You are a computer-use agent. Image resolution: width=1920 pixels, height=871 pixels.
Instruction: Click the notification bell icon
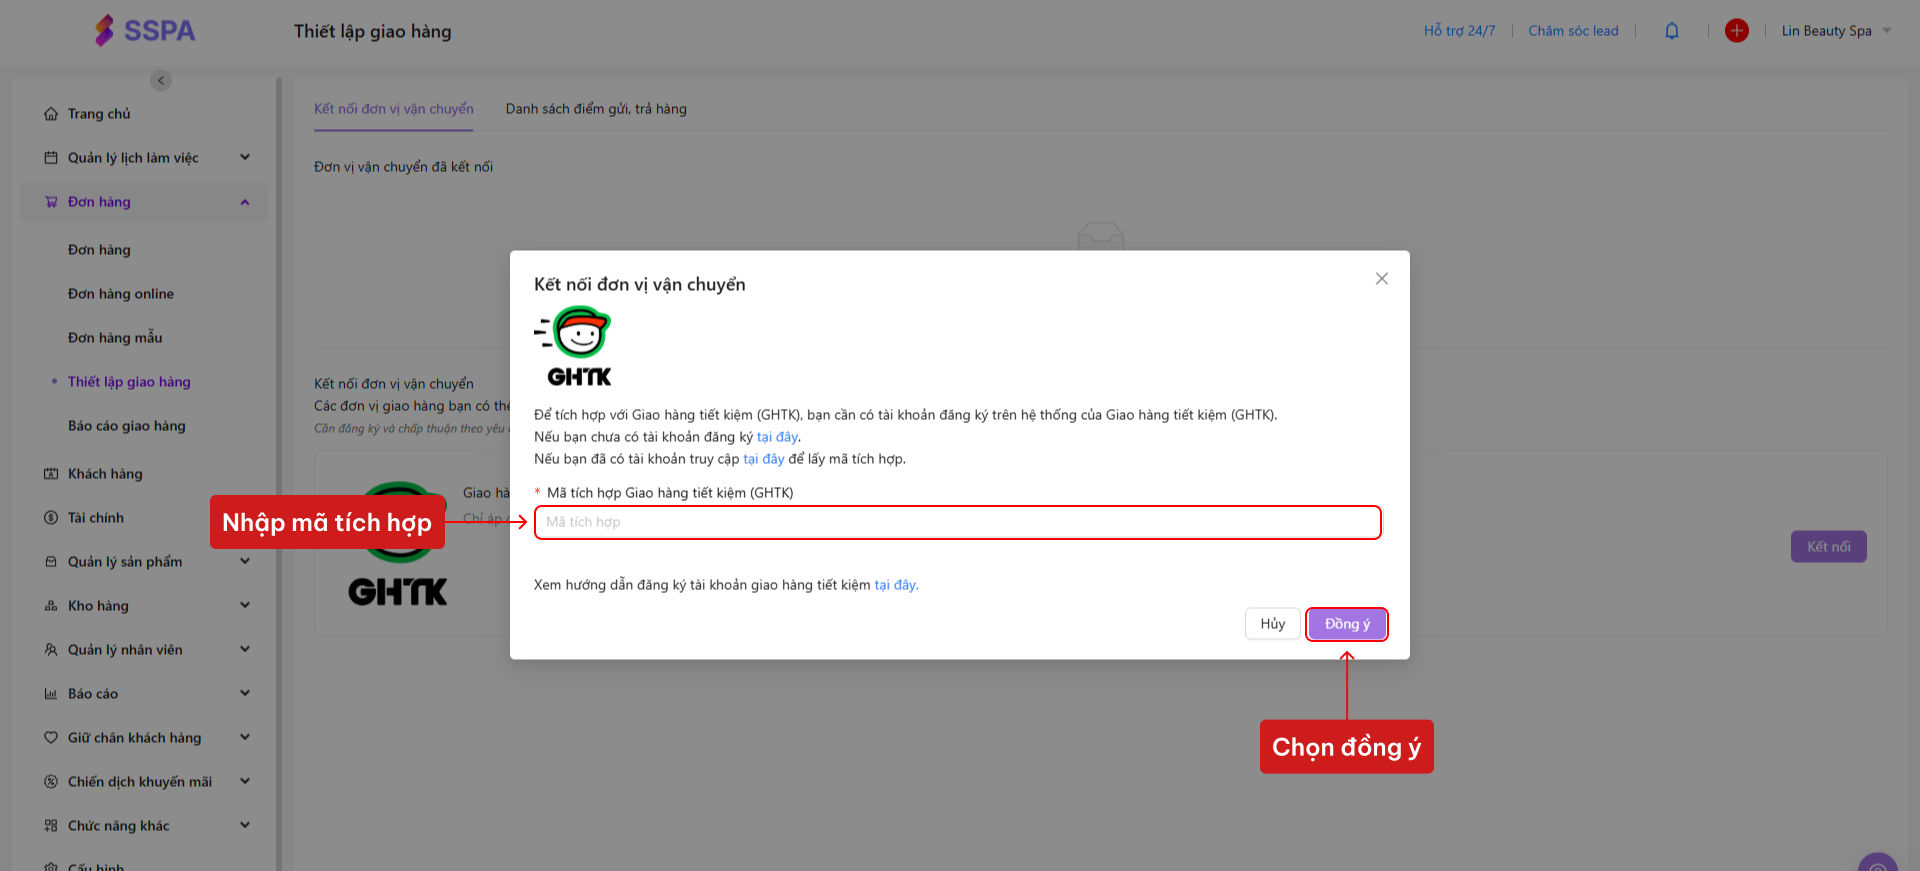tap(1671, 31)
